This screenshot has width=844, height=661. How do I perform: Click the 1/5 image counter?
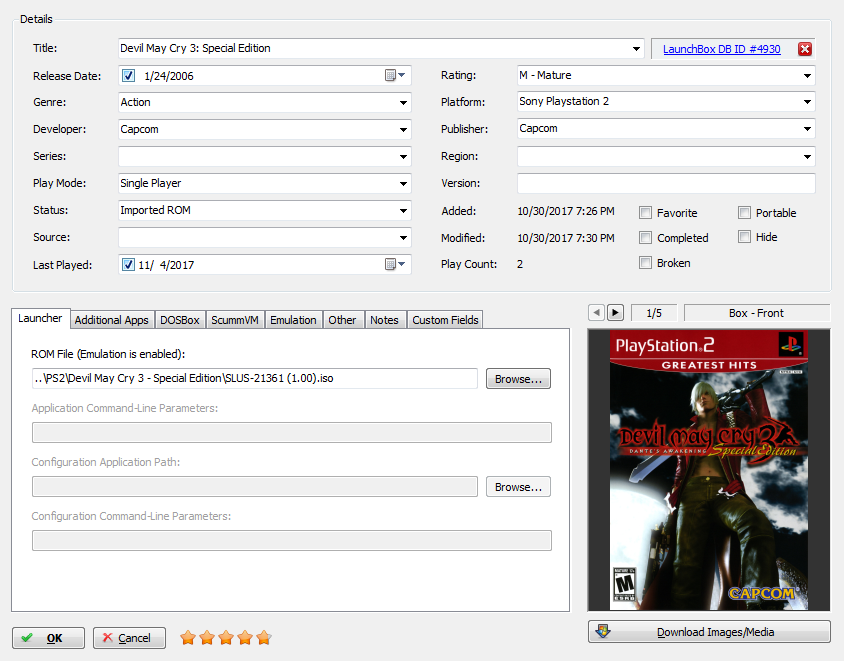coord(654,313)
